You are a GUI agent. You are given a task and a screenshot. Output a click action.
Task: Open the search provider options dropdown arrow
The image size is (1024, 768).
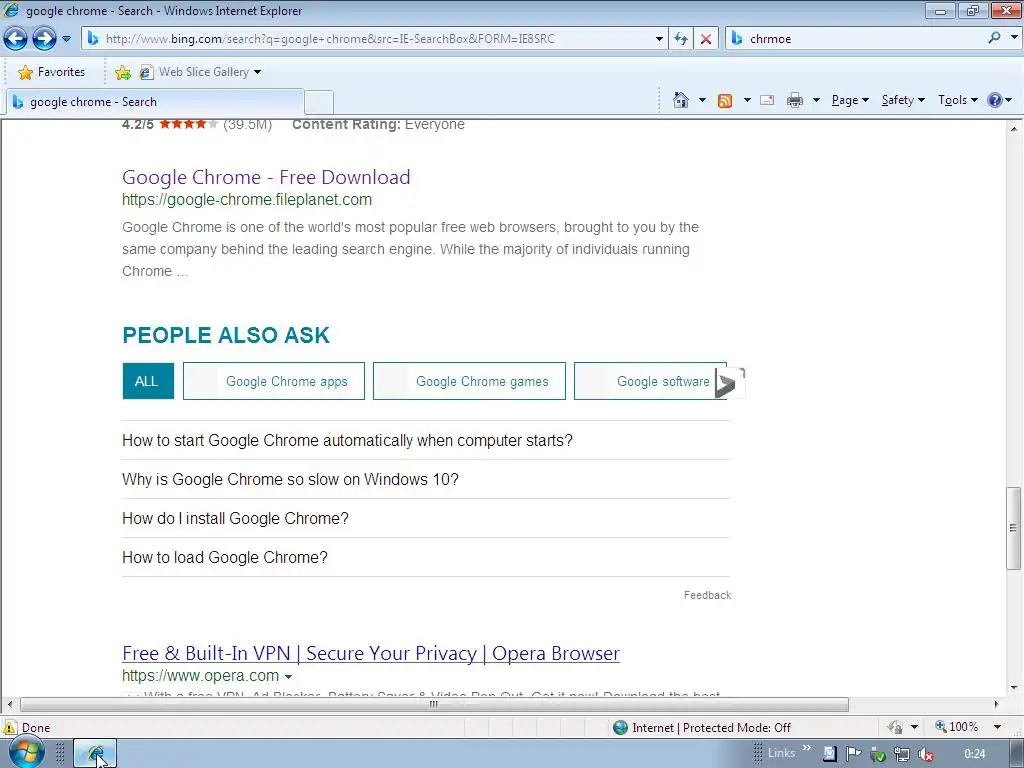[x=1014, y=38]
